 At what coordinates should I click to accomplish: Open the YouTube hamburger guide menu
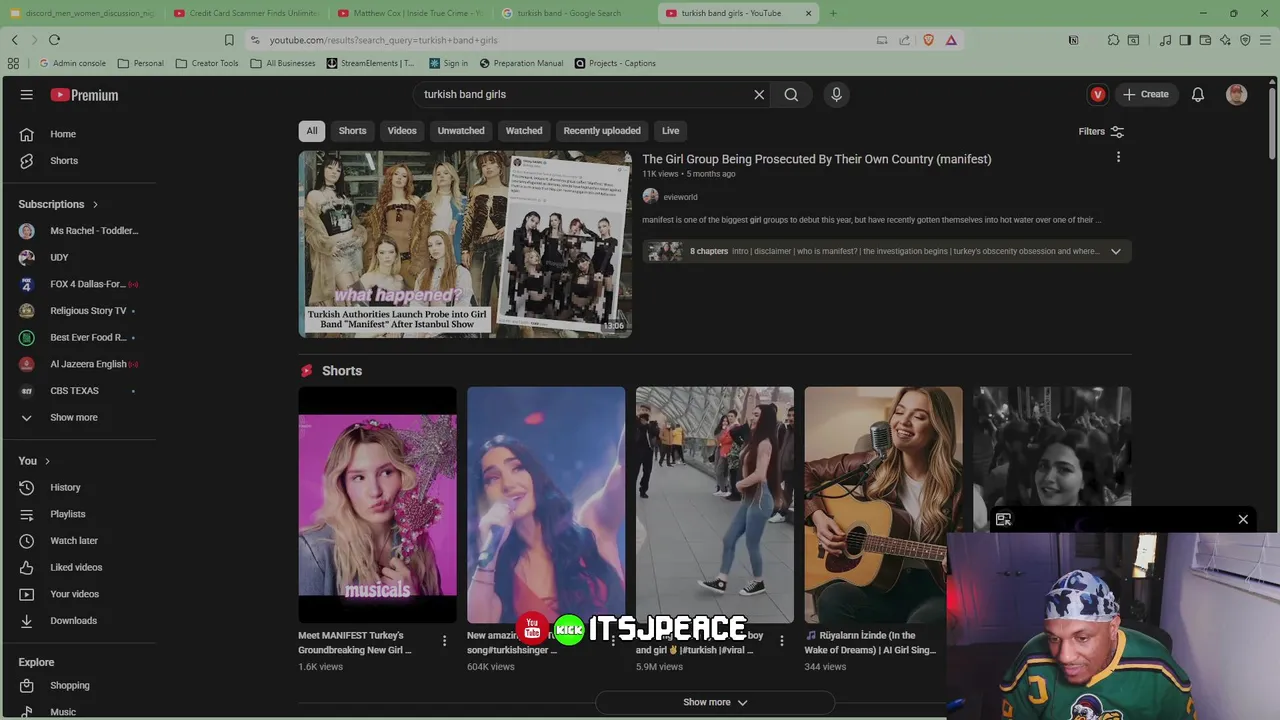pyautogui.click(x=26, y=95)
